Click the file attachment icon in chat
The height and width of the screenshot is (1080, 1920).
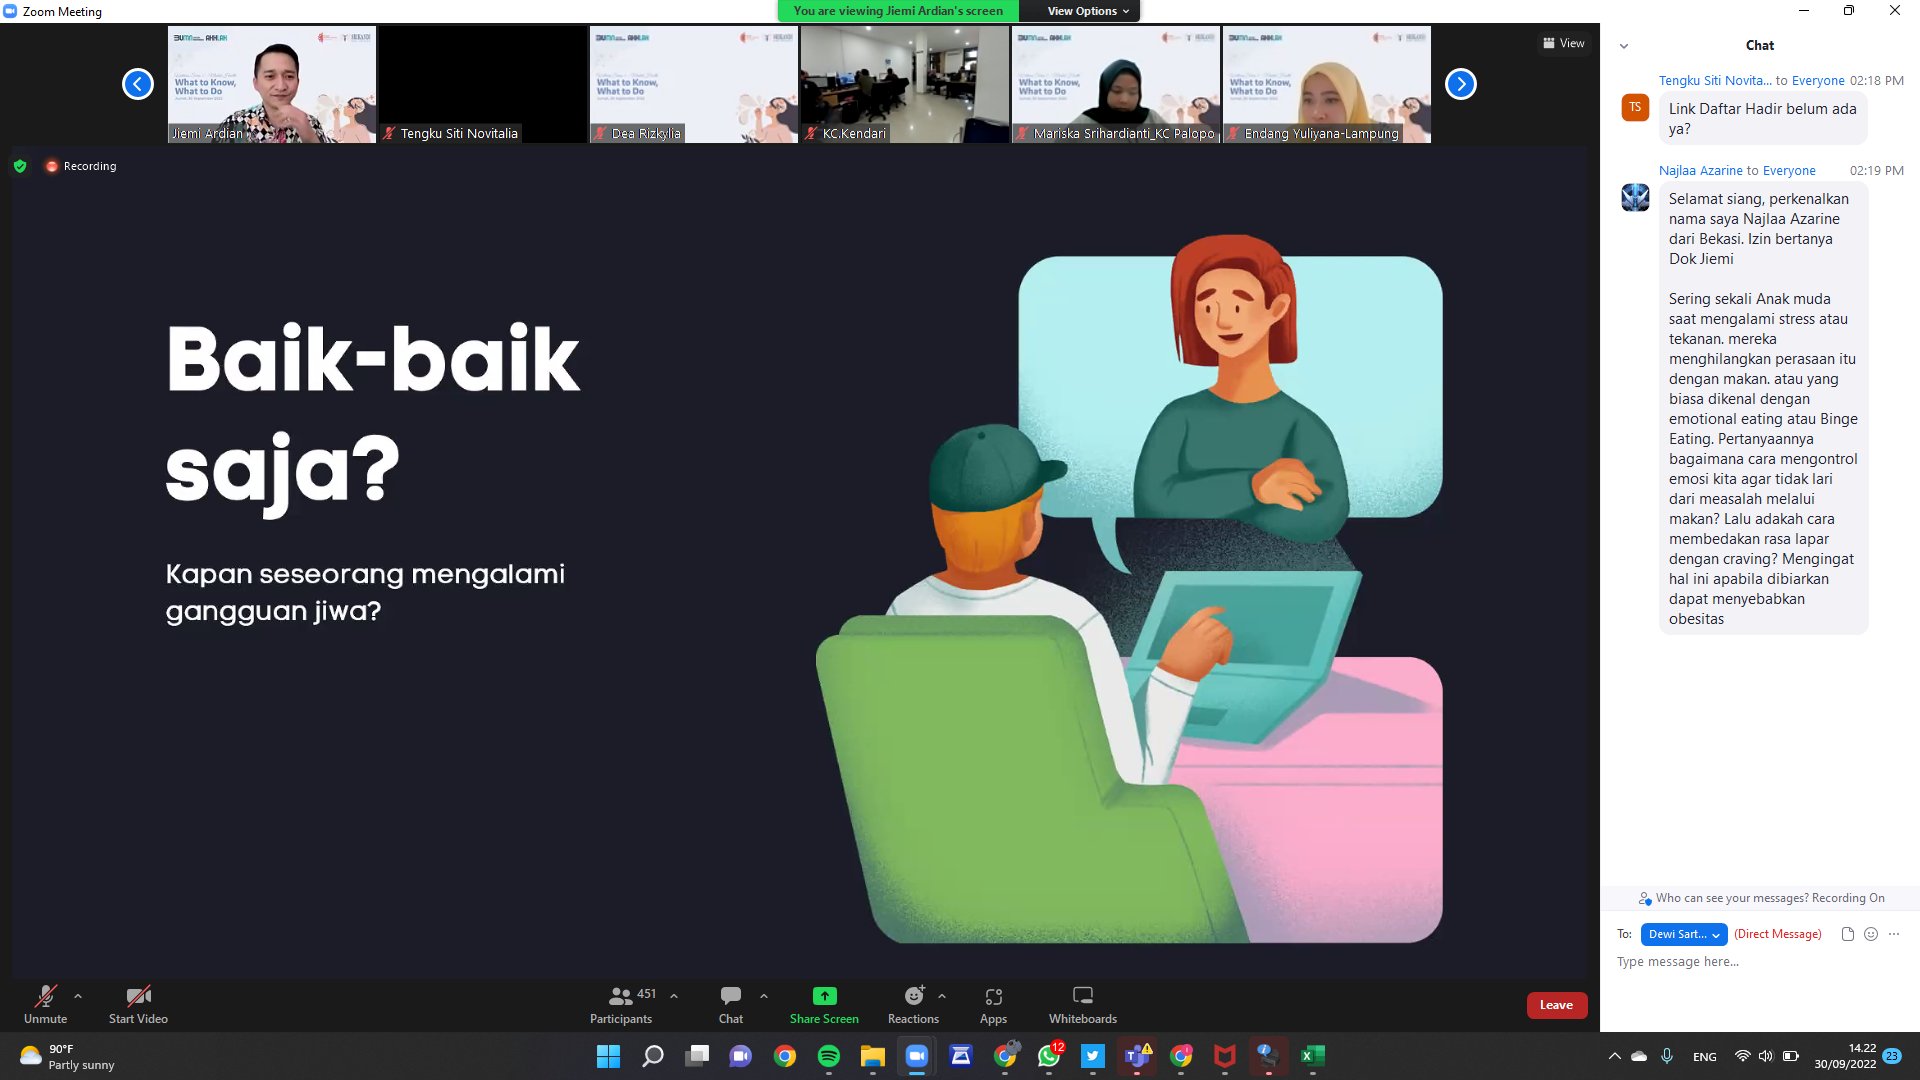pyautogui.click(x=1845, y=934)
